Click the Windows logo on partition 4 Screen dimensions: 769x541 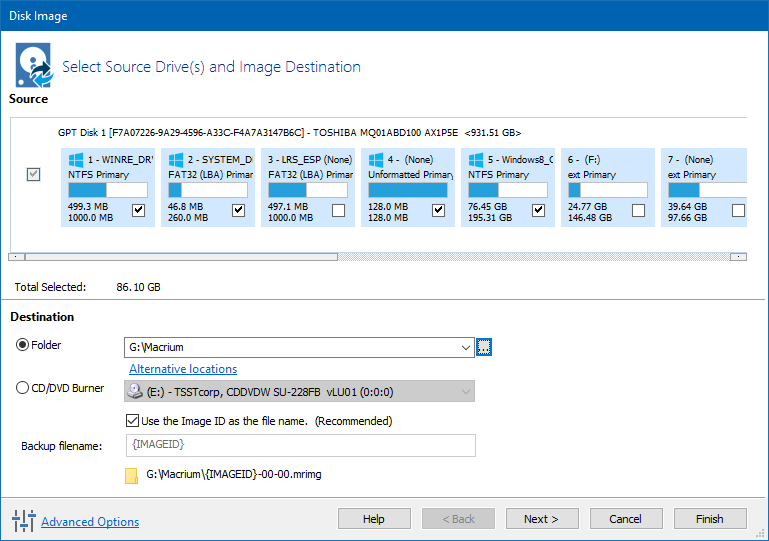(x=376, y=160)
